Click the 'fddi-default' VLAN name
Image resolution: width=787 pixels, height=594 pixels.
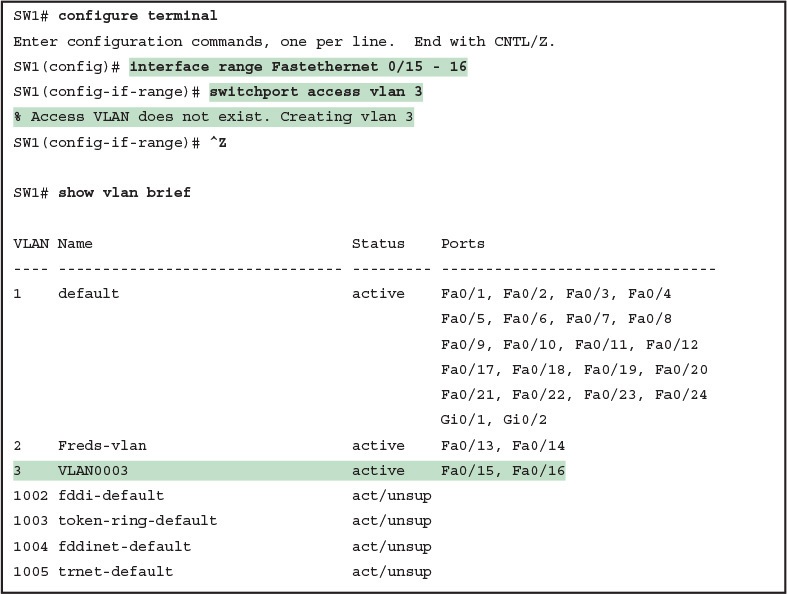coord(111,496)
